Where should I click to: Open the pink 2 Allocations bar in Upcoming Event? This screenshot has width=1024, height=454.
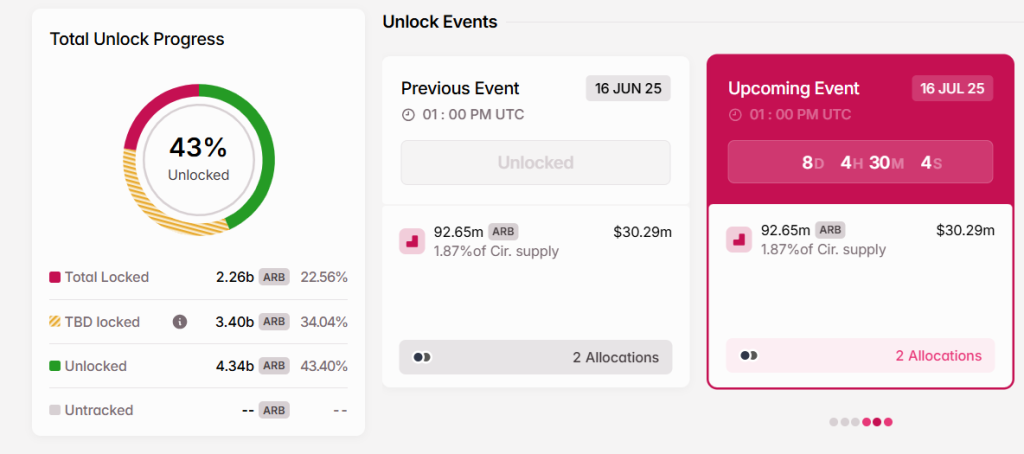[860, 355]
